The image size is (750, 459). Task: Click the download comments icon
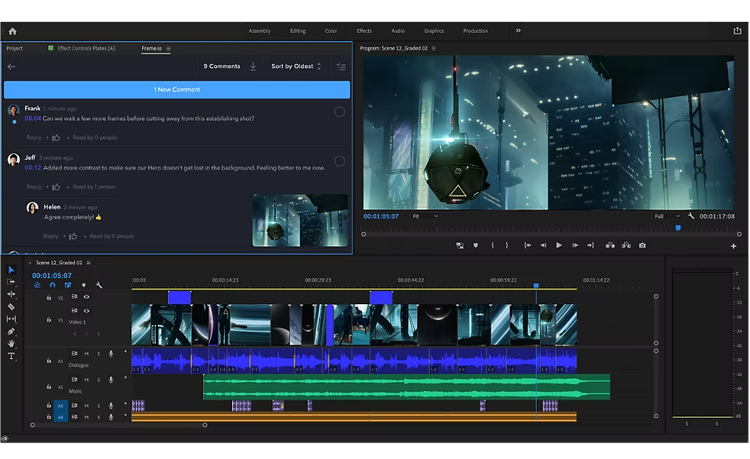point(253,66)
